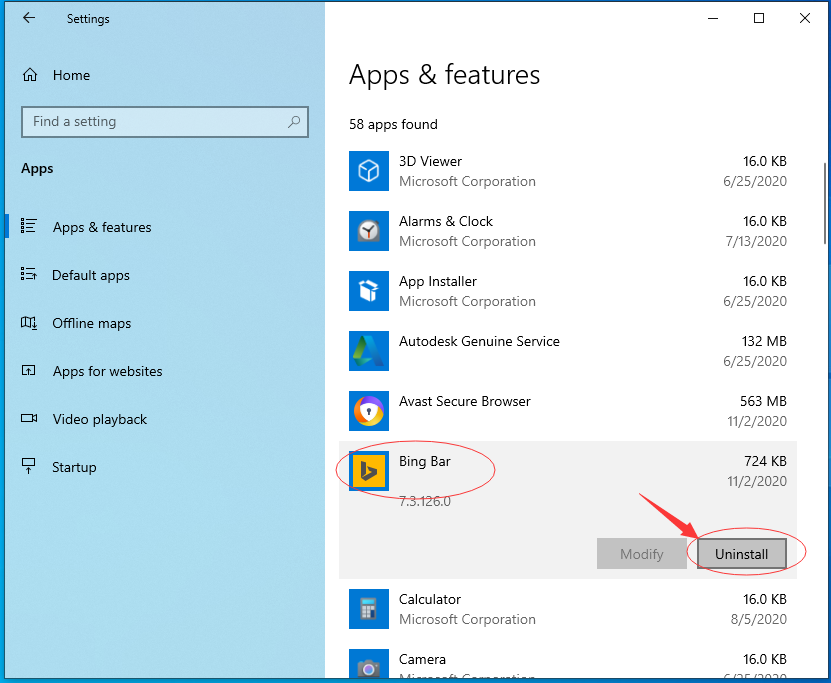This screenshot has height=683, width=831.
Task: Click the greyed Modify button
Action: coord(641,554)
